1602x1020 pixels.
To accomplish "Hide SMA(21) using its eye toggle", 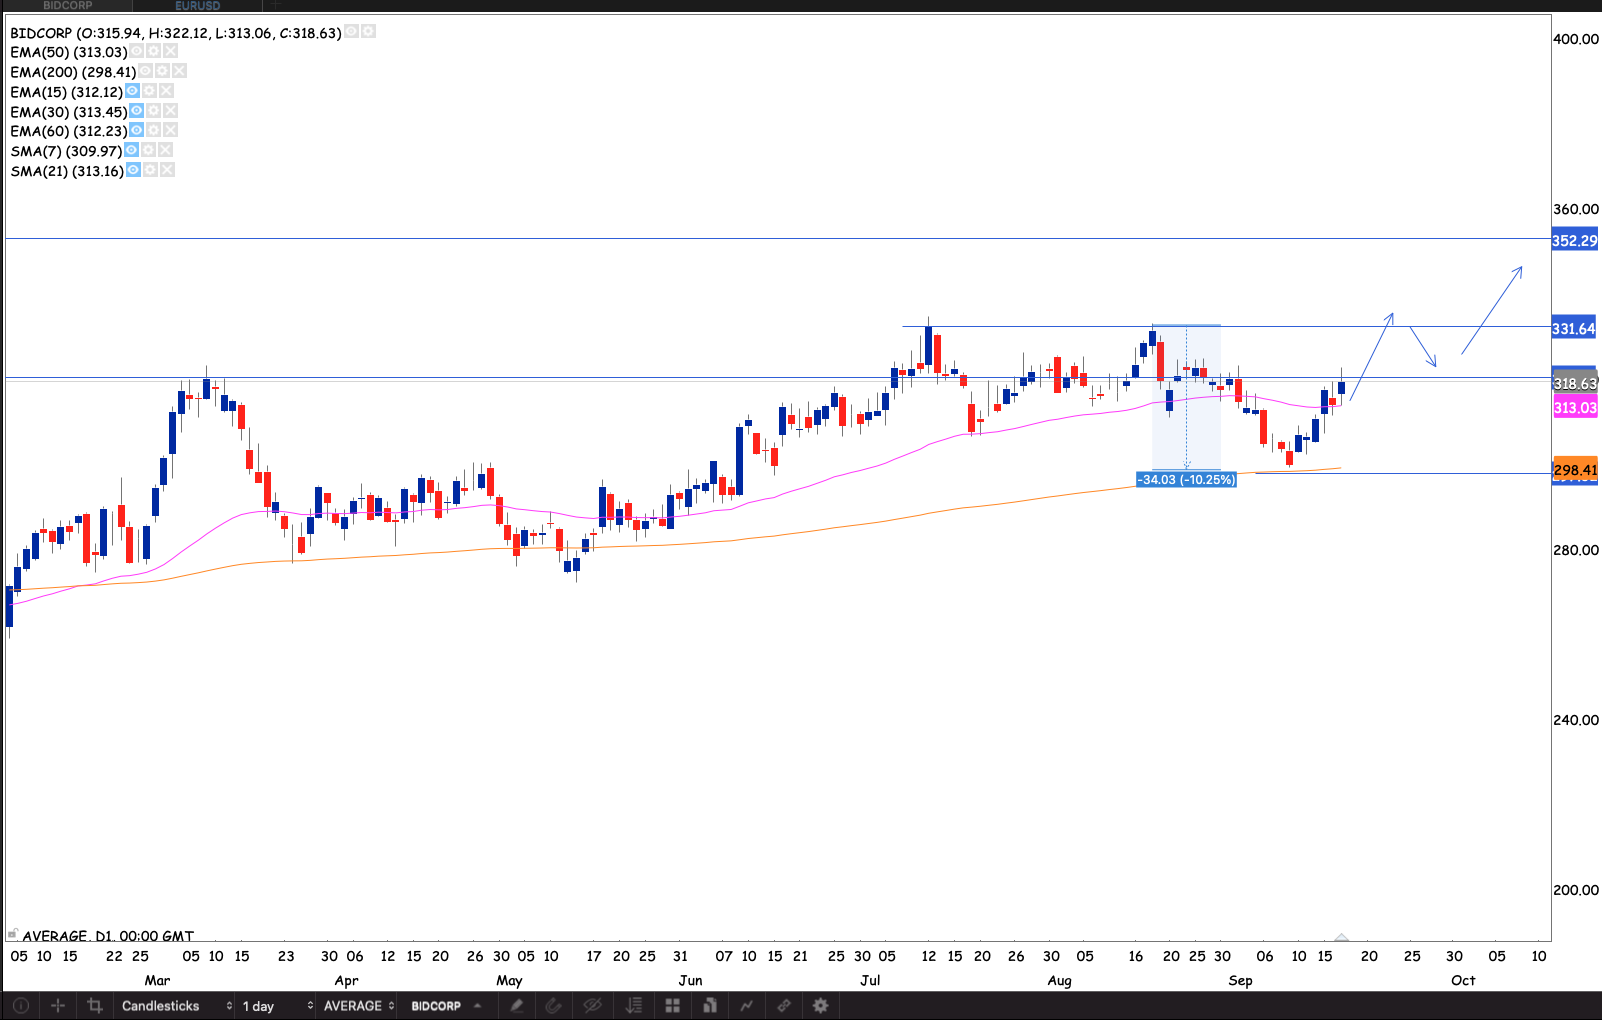I will [x=133, y=170].
